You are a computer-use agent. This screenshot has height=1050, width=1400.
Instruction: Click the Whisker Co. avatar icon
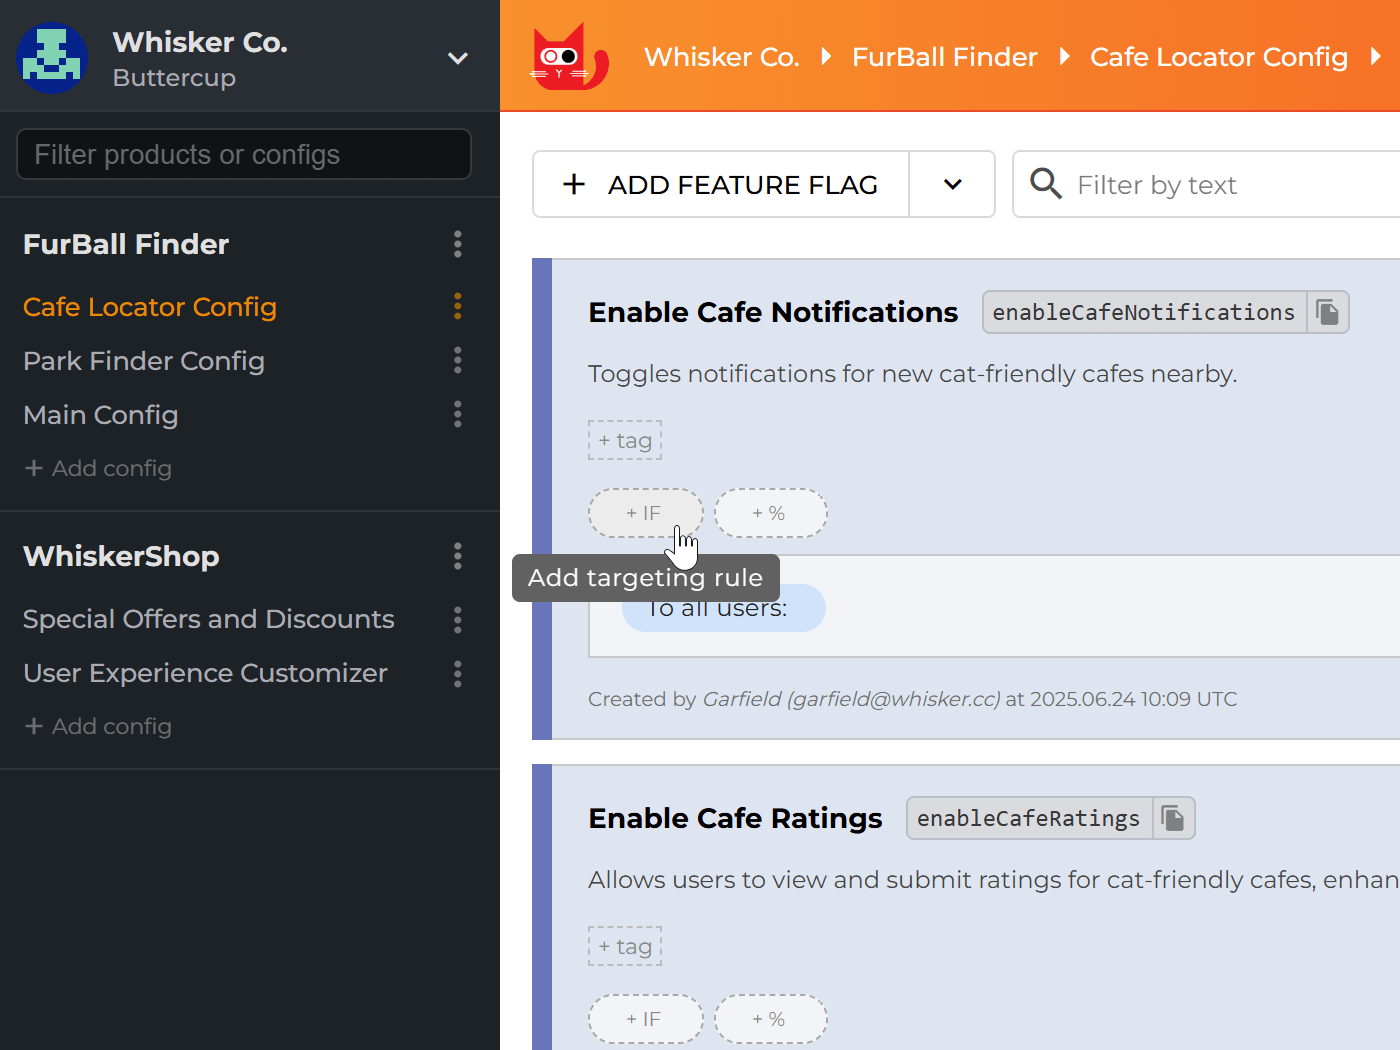(52, 58)
